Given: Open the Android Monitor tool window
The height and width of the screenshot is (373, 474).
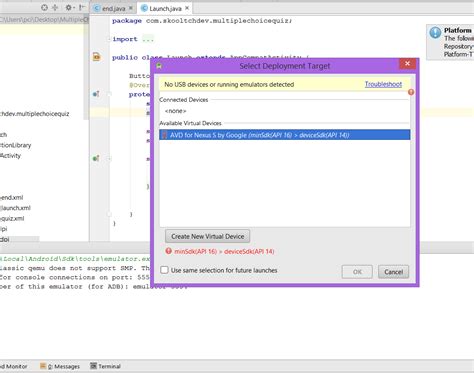Looking at the screenshot, I should [14, 366].
